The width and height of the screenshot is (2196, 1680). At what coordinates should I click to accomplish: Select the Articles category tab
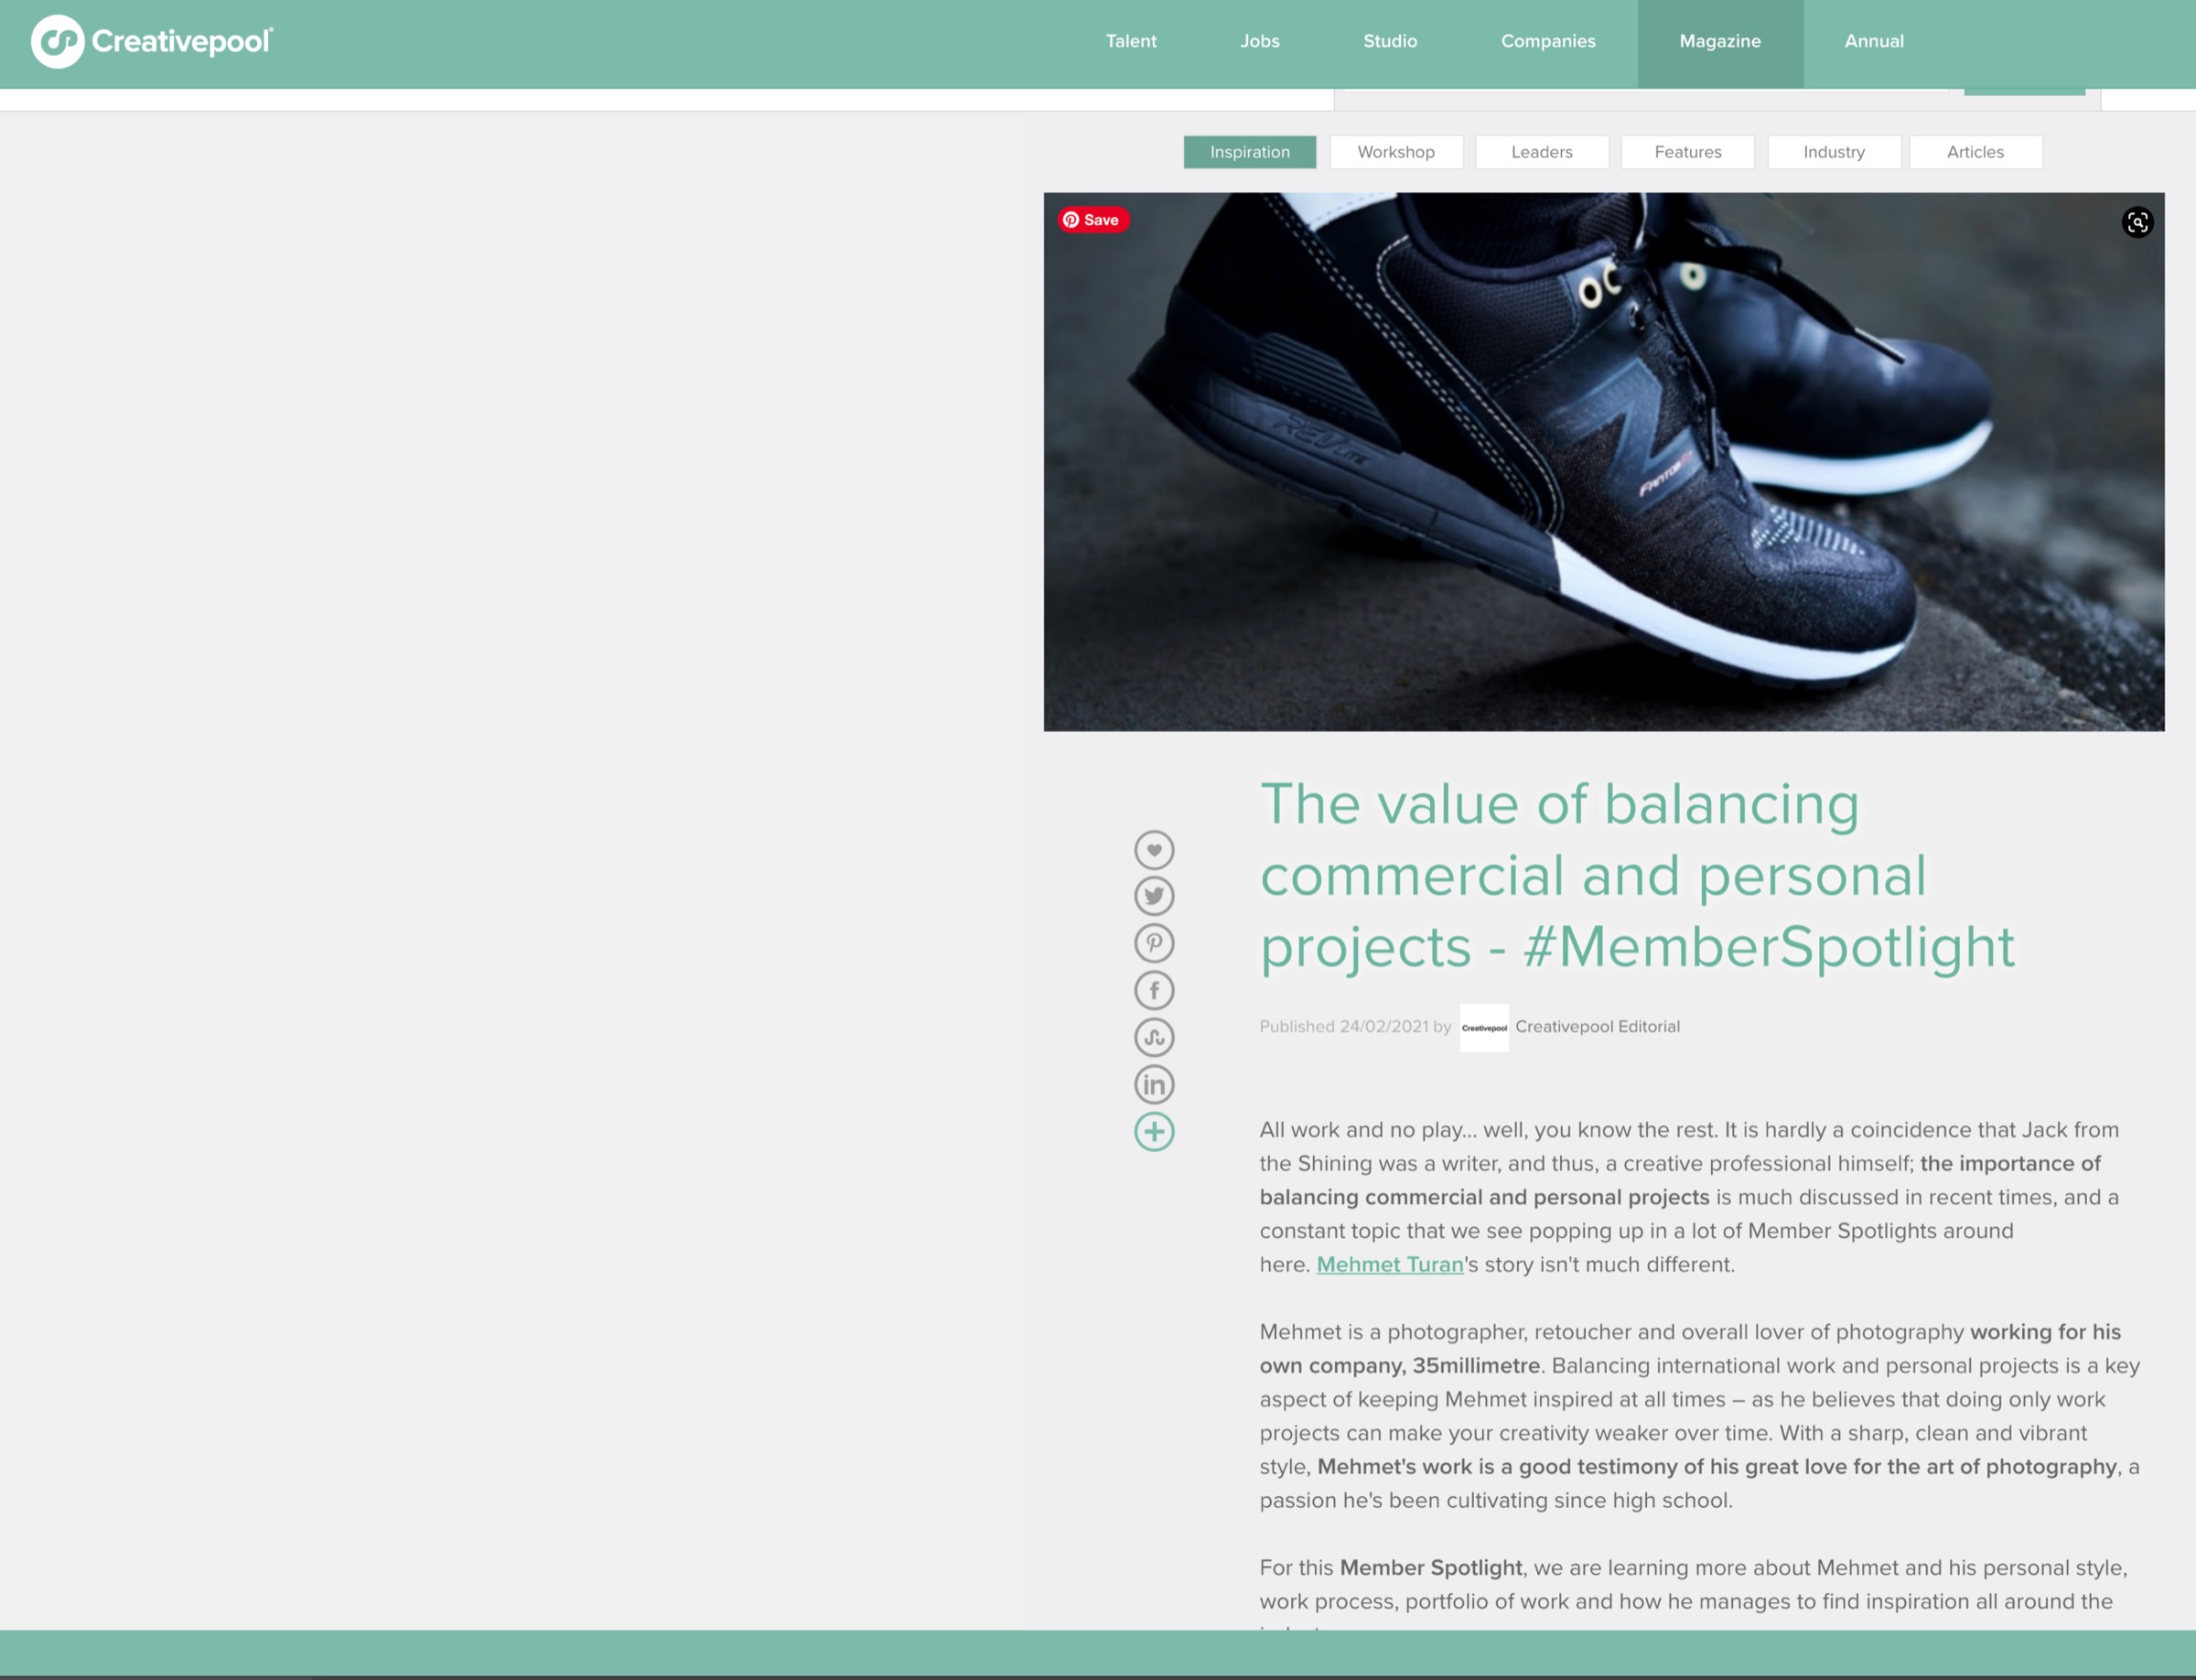[x=1976, y=152]
